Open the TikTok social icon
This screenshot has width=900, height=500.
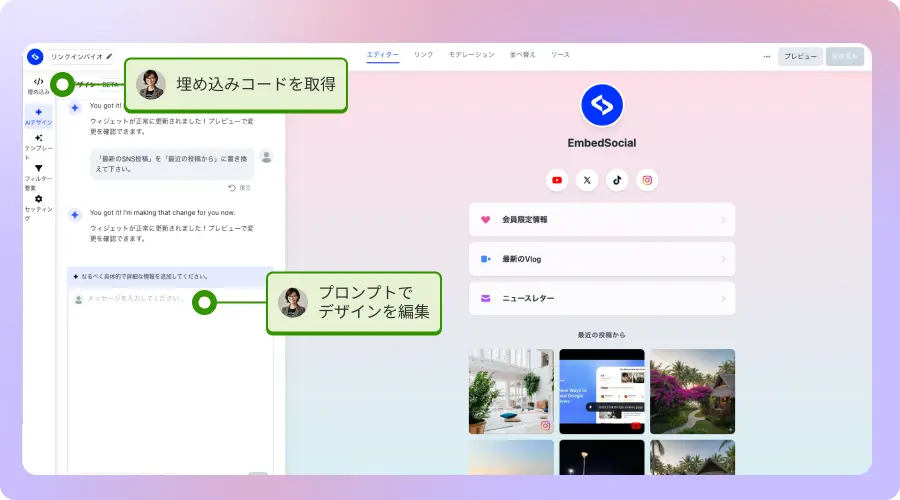[x=617, y=180]
